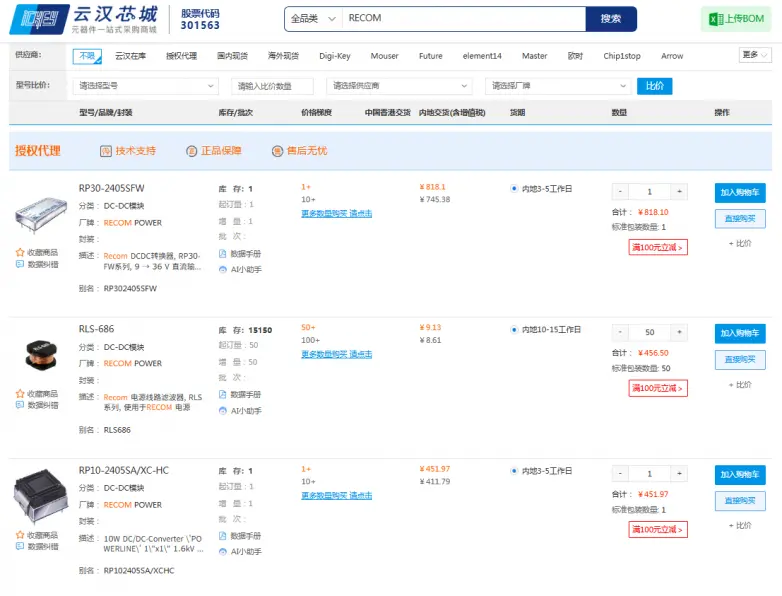
Task: Favorite RP30-2405SFW with star icon
Action: [x=20, y=252]
